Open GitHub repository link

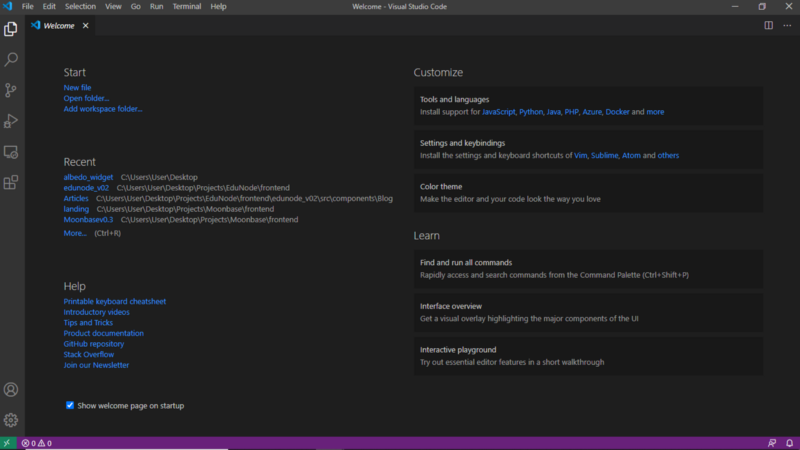tap(94, 344)
